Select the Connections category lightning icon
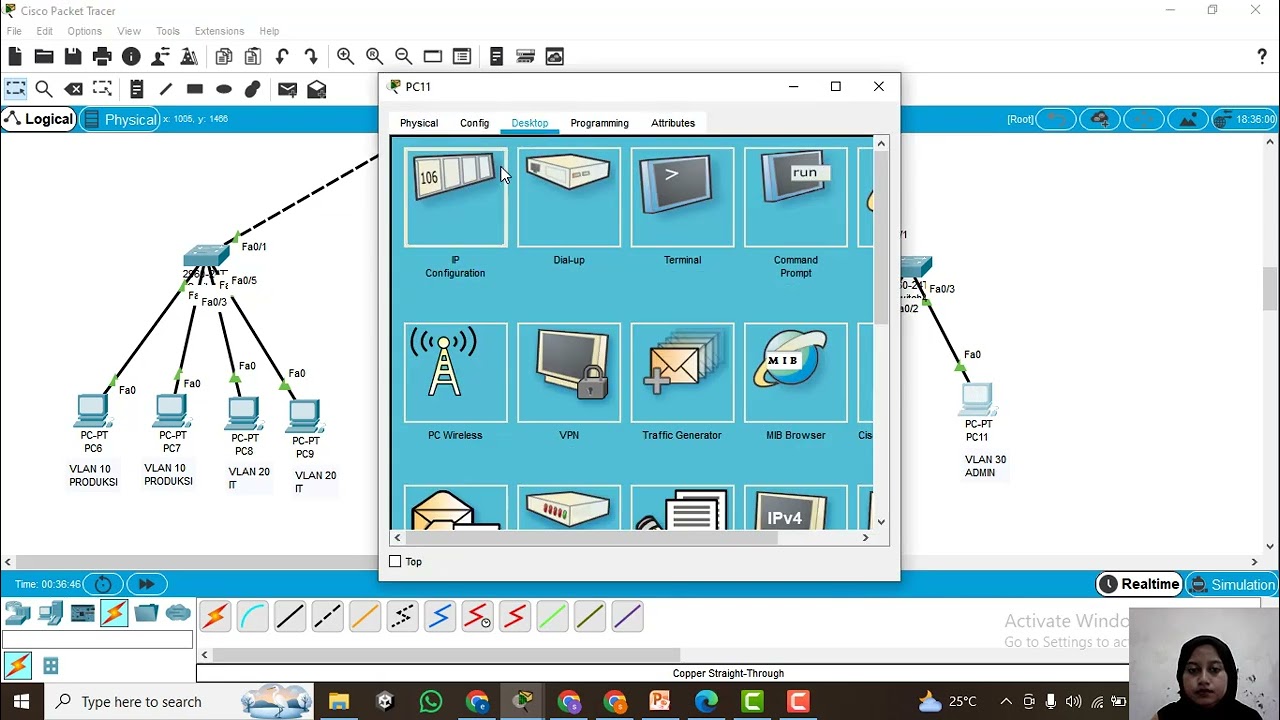This screenshot has width=1280, height=720. click(114, 613)
